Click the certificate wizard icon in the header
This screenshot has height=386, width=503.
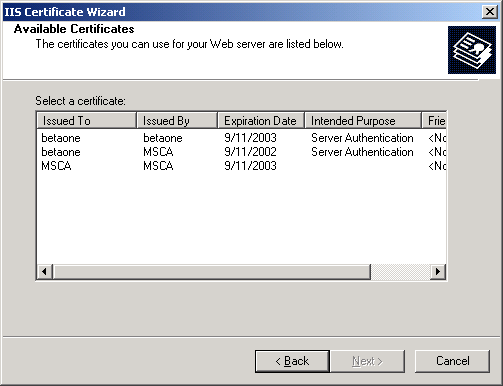[x=472, y=50]
